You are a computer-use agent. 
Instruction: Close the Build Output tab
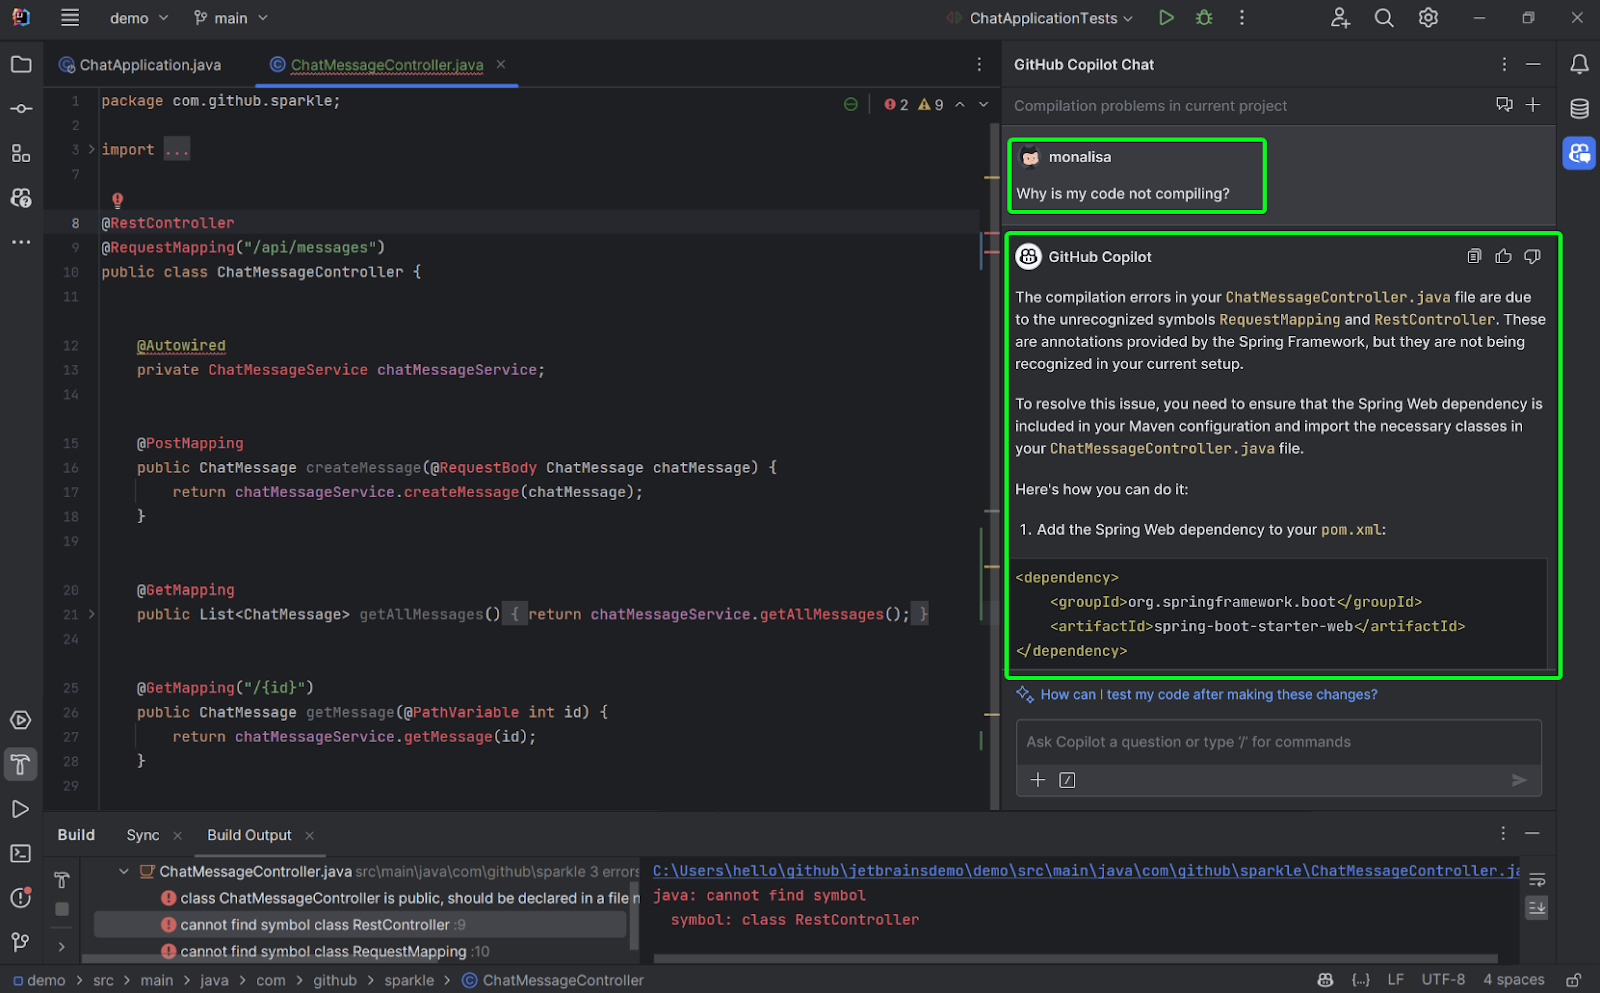pos(309,835)
